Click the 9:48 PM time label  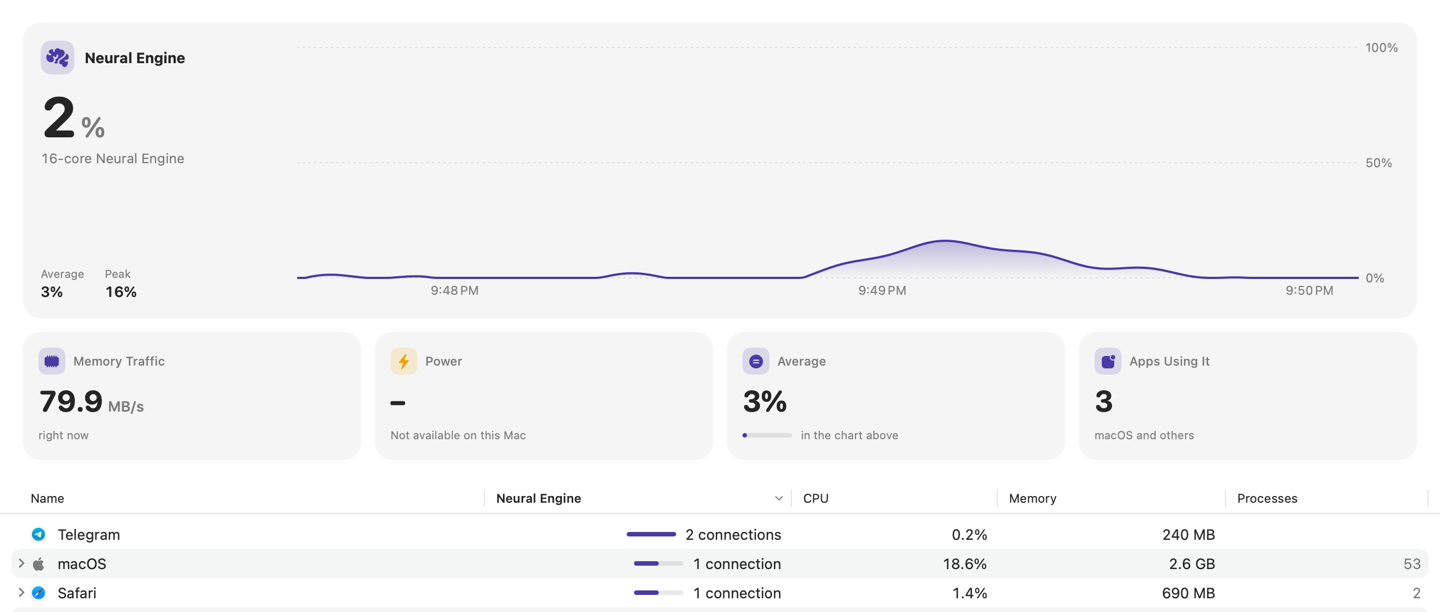pos(455,291)
